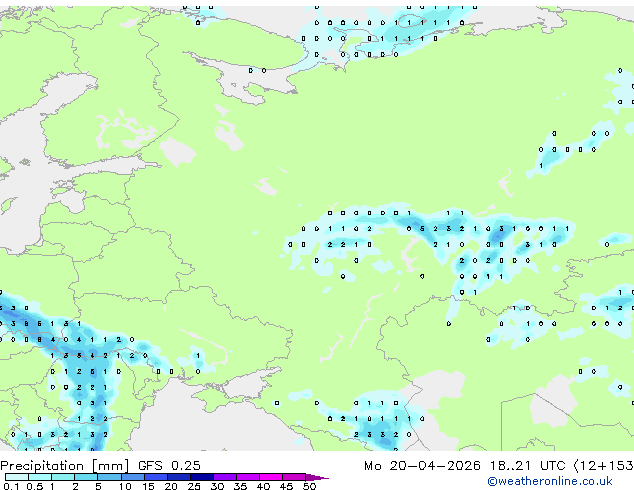
Task: Click the legend swatch between 0.5 and 1
Action: click(x=40, y=477)
